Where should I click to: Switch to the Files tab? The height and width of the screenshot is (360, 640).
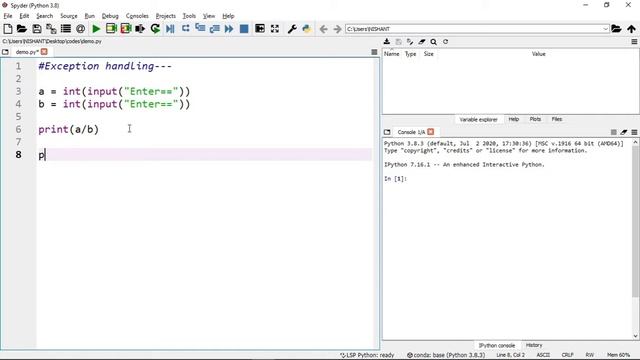pyautogui.click(x=557, y=119)
